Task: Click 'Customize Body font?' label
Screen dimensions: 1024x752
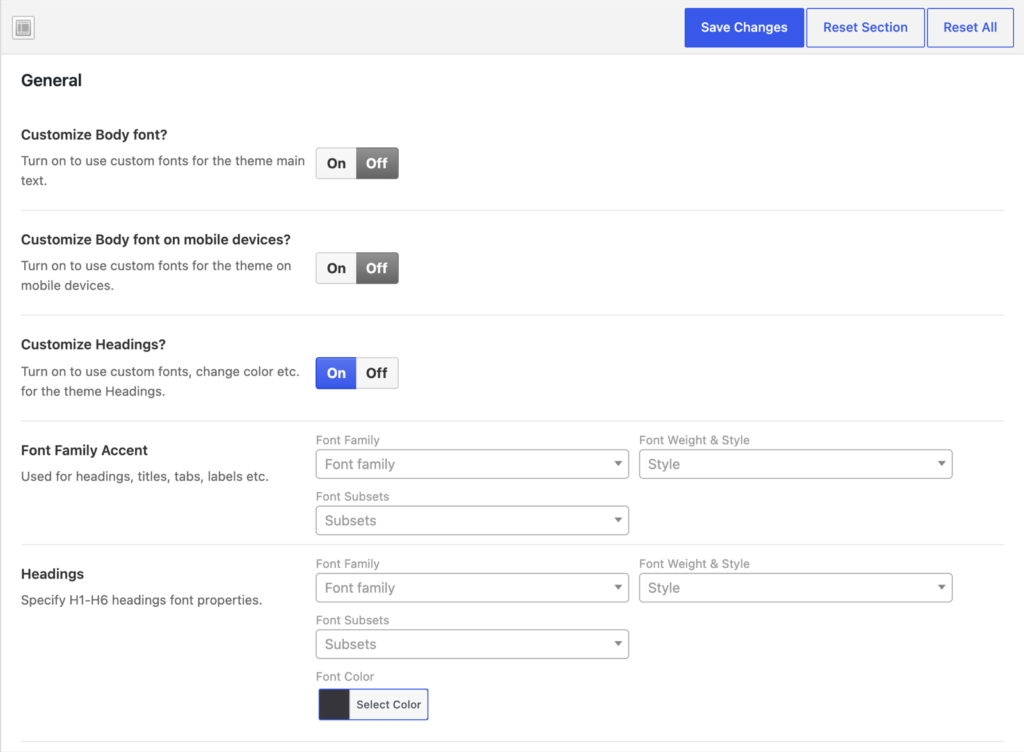Action: (x=94, y=134)
